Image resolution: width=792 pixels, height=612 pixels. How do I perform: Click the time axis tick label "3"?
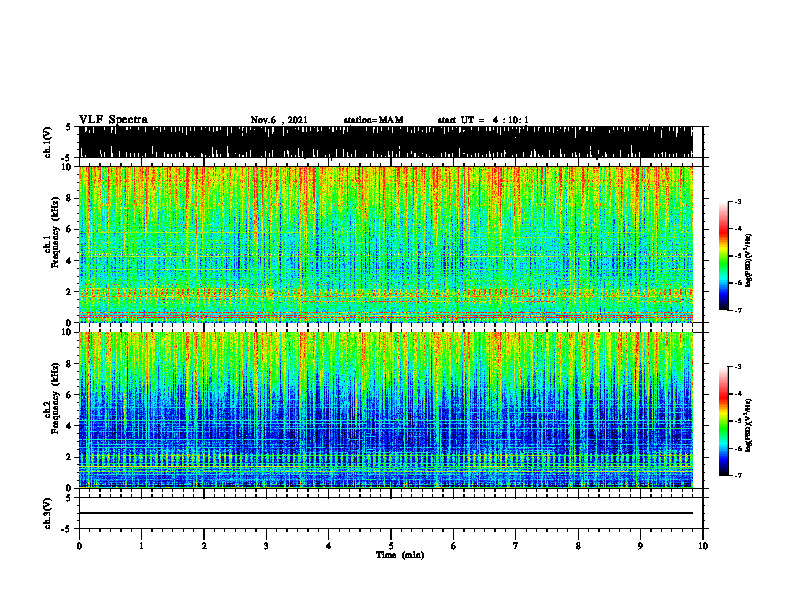[266, 546]
